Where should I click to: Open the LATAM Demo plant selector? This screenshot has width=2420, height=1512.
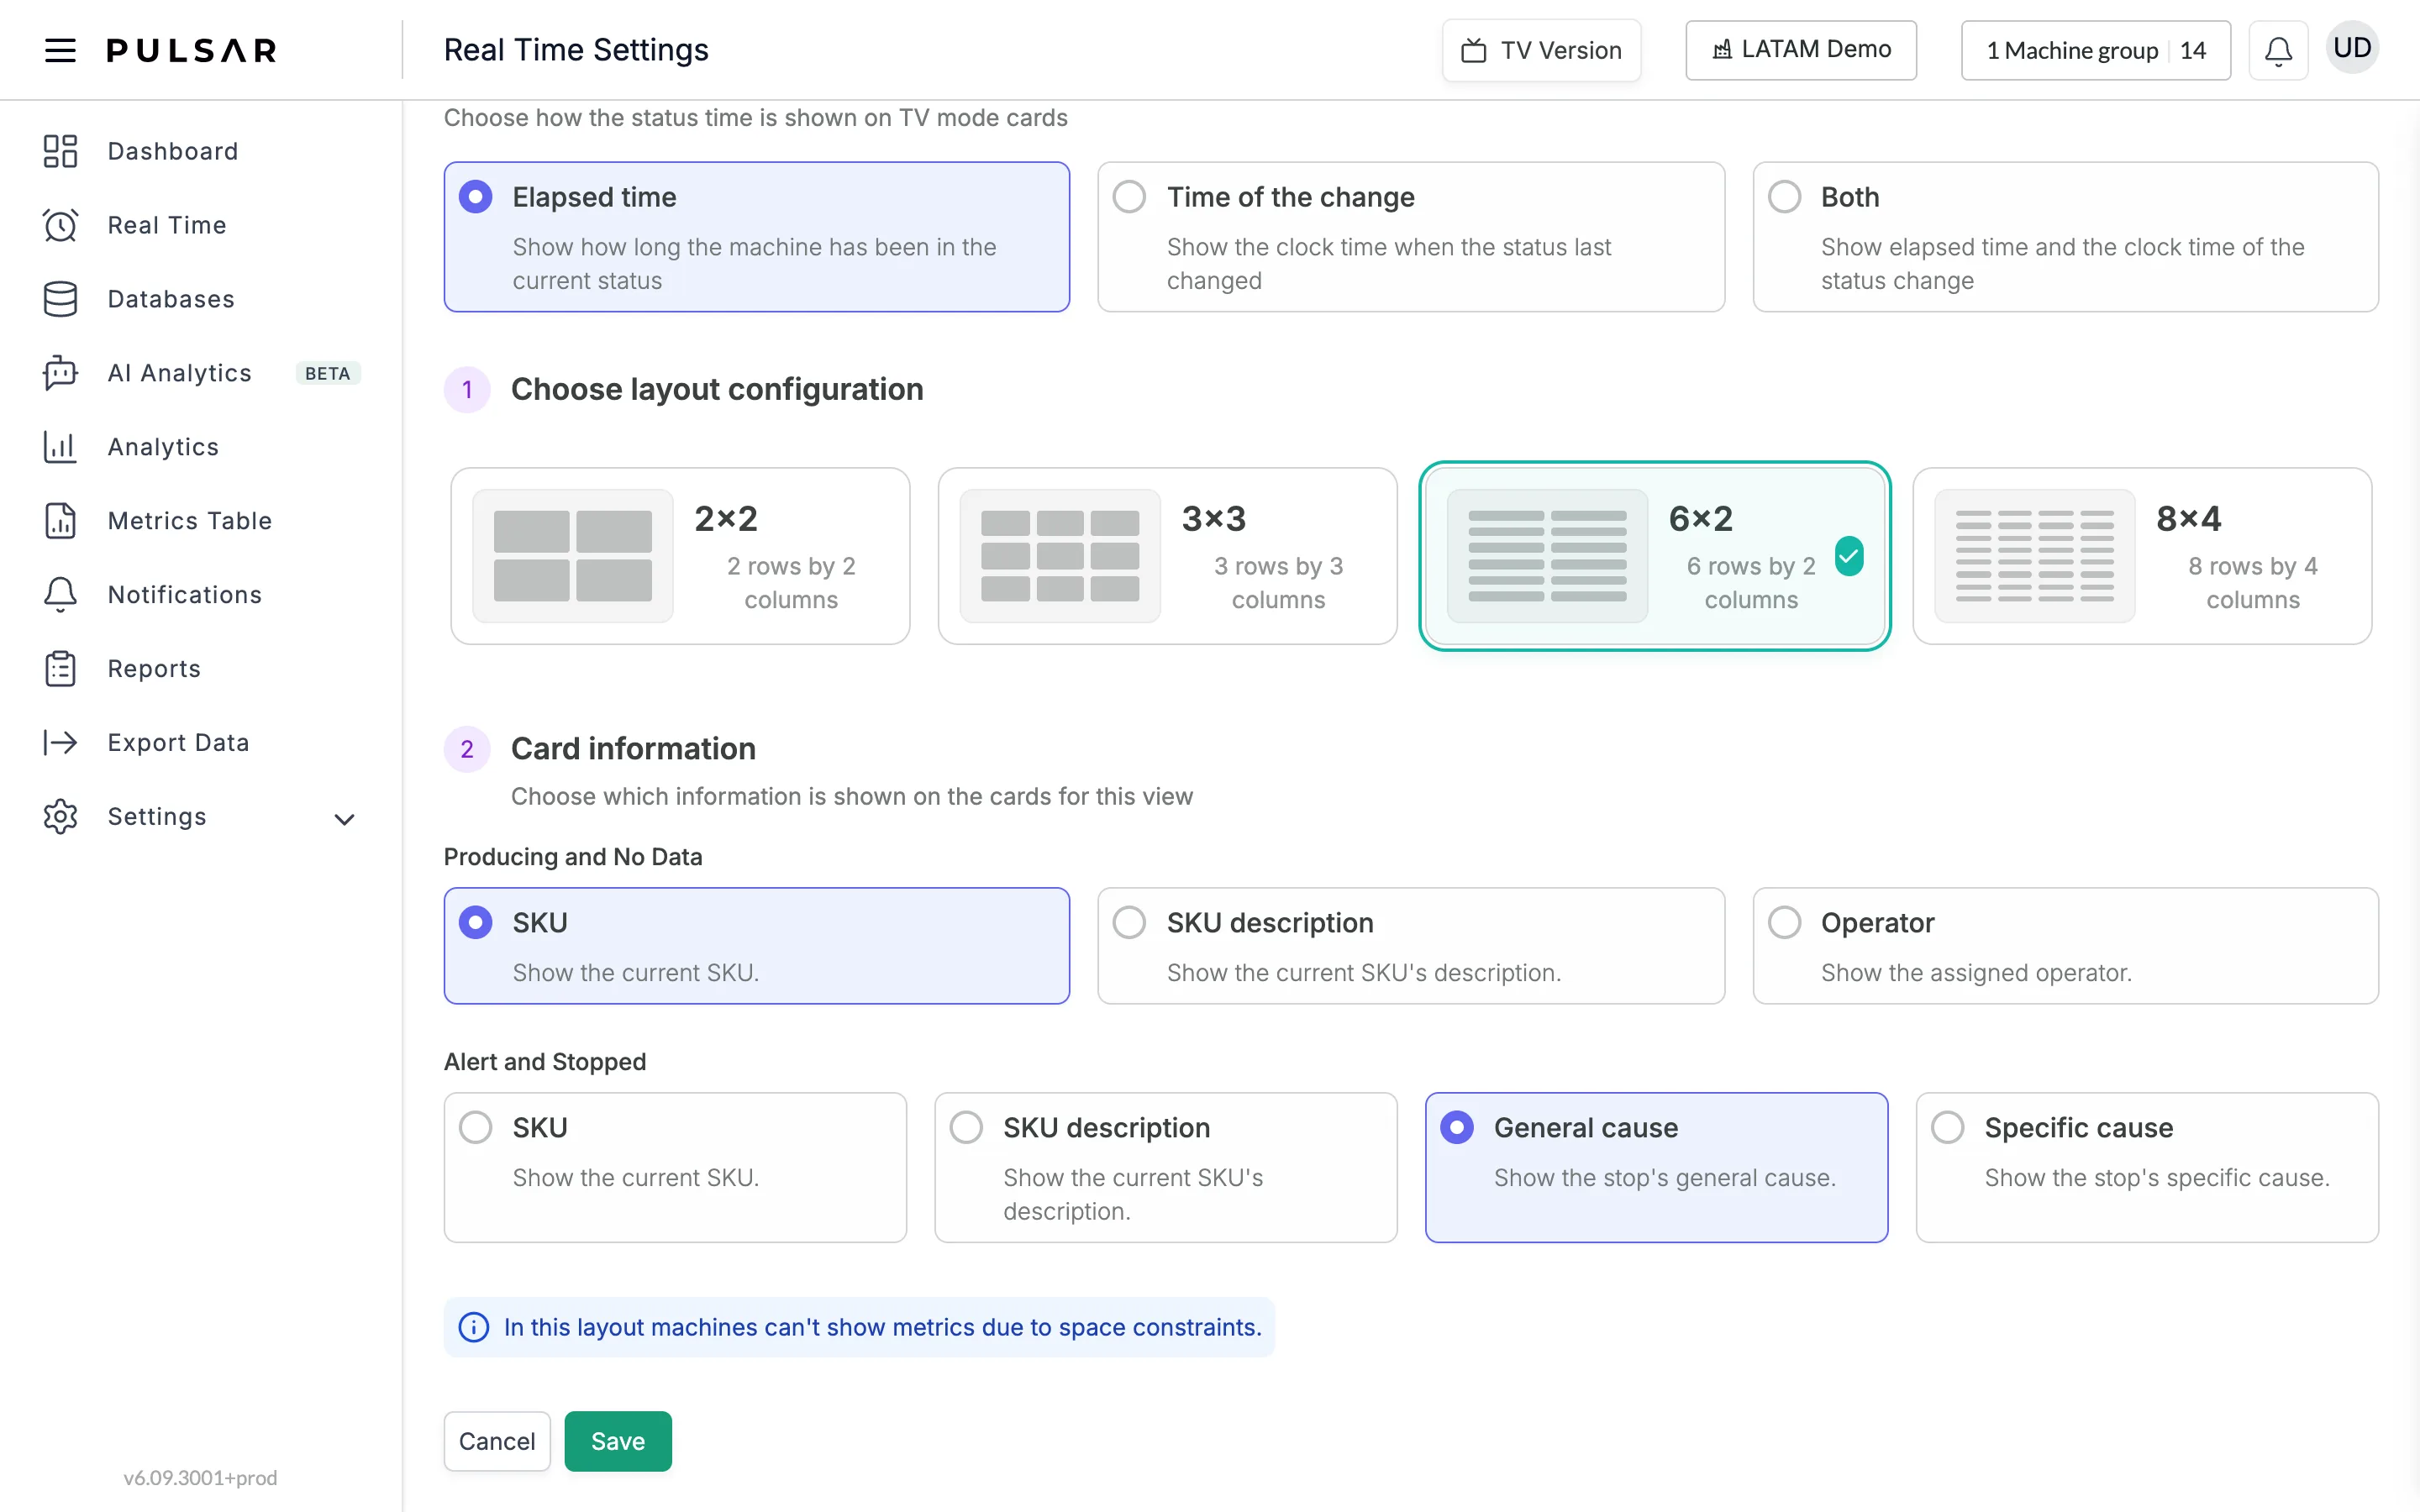click(1801, 50)
